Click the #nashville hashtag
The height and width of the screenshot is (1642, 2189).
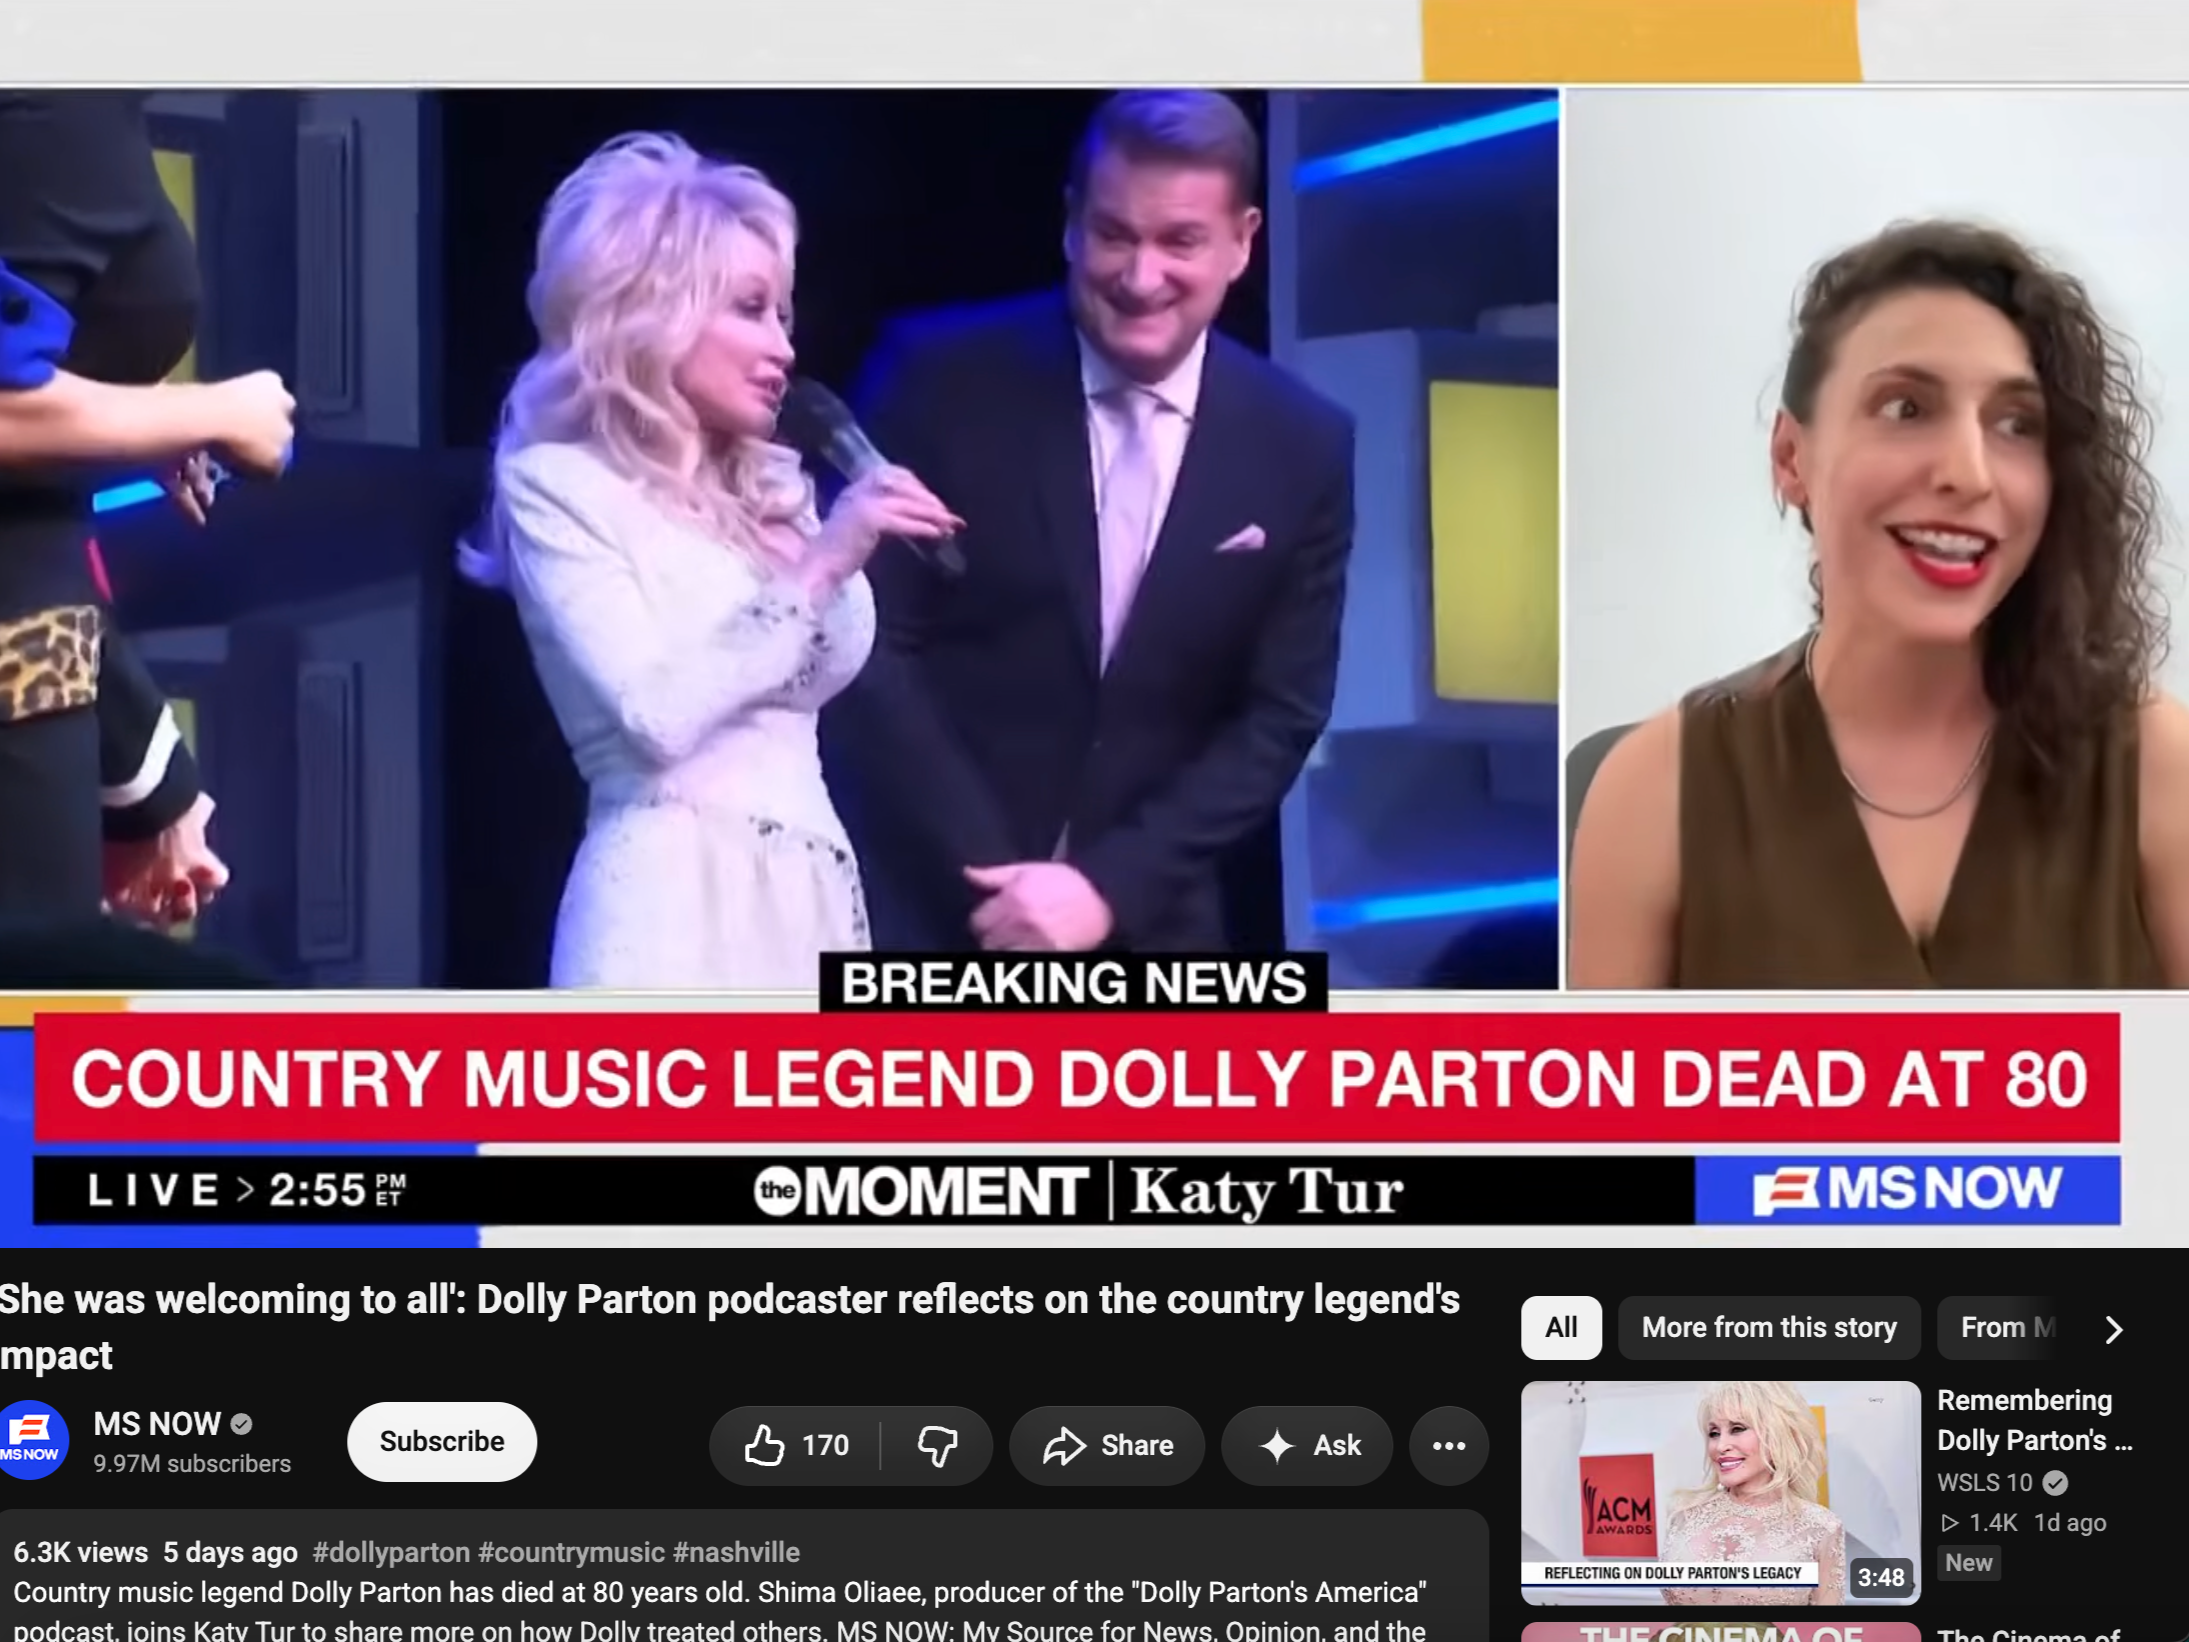[736, 1552]
